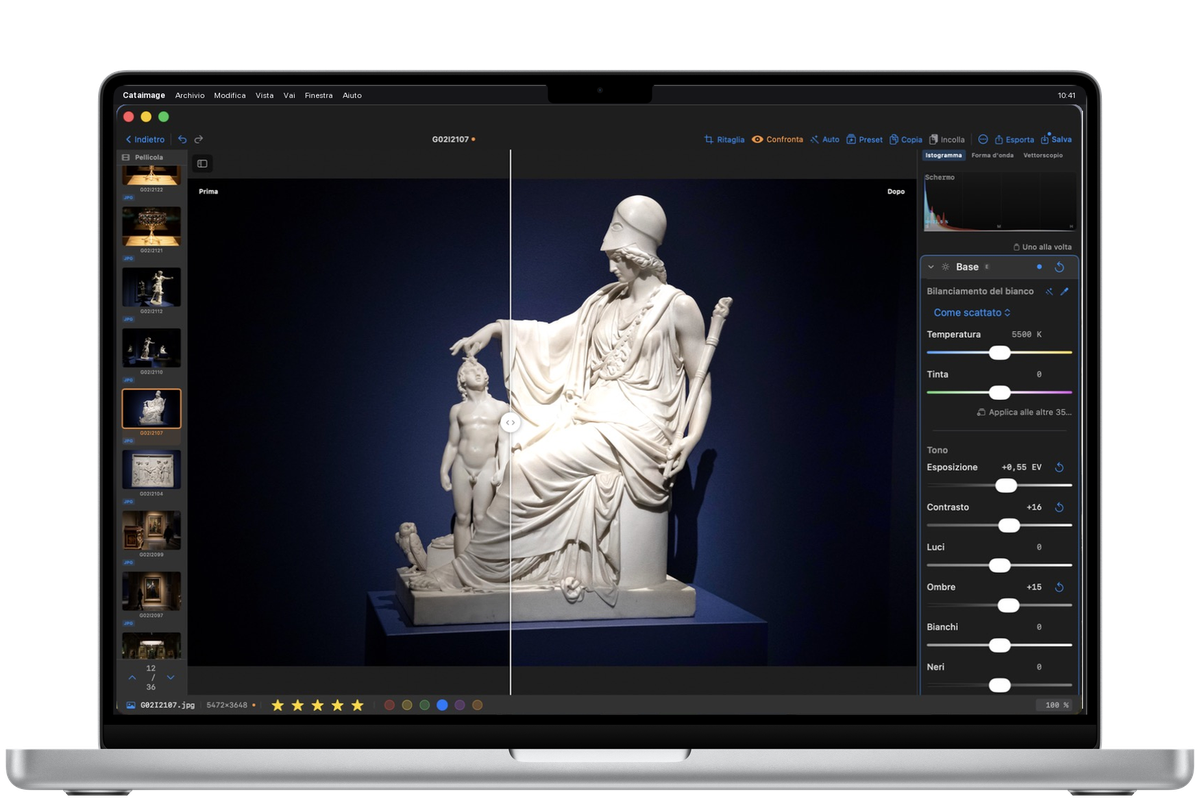Undo the last edit
Screen dimensions: 1200x800
182,139
